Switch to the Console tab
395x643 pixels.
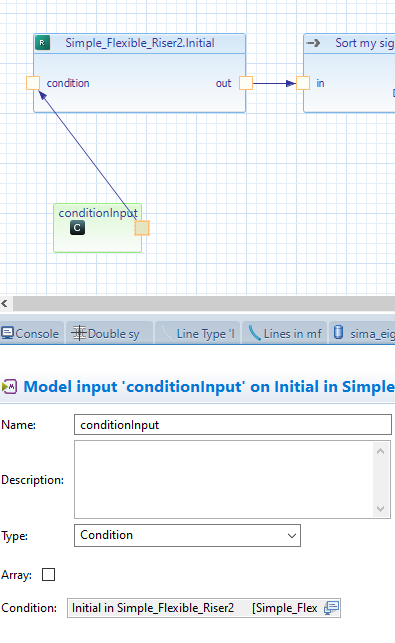coord(32,333)
